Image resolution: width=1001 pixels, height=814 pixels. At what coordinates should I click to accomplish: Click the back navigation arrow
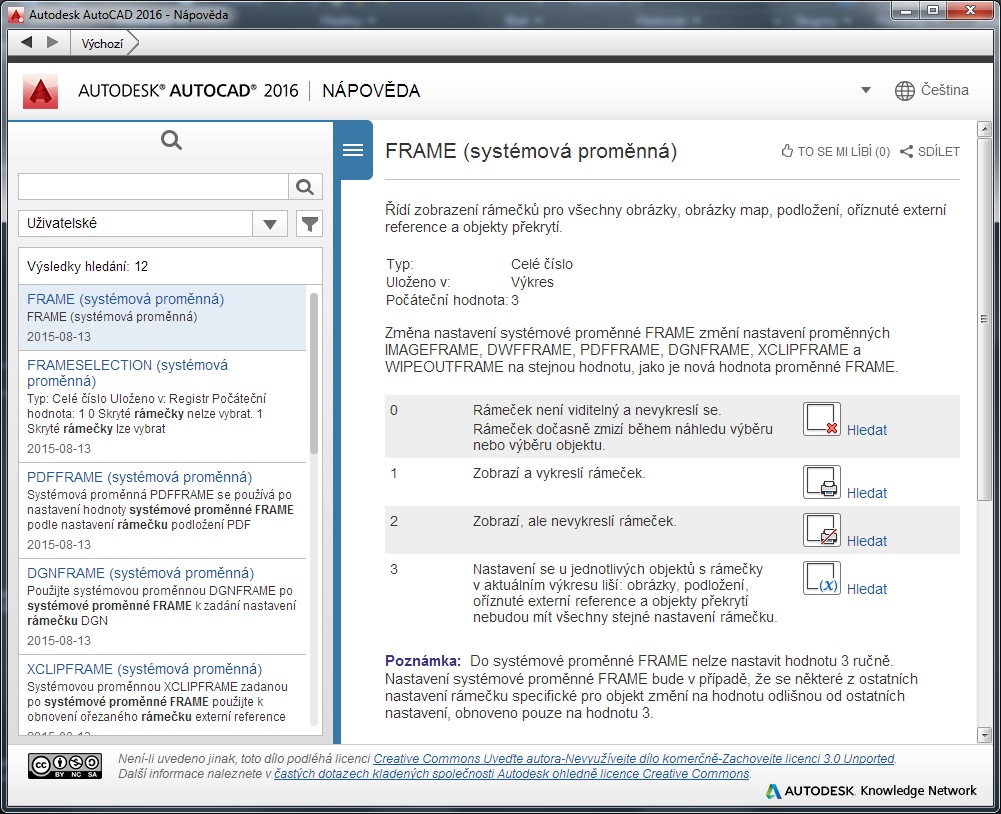26,42
